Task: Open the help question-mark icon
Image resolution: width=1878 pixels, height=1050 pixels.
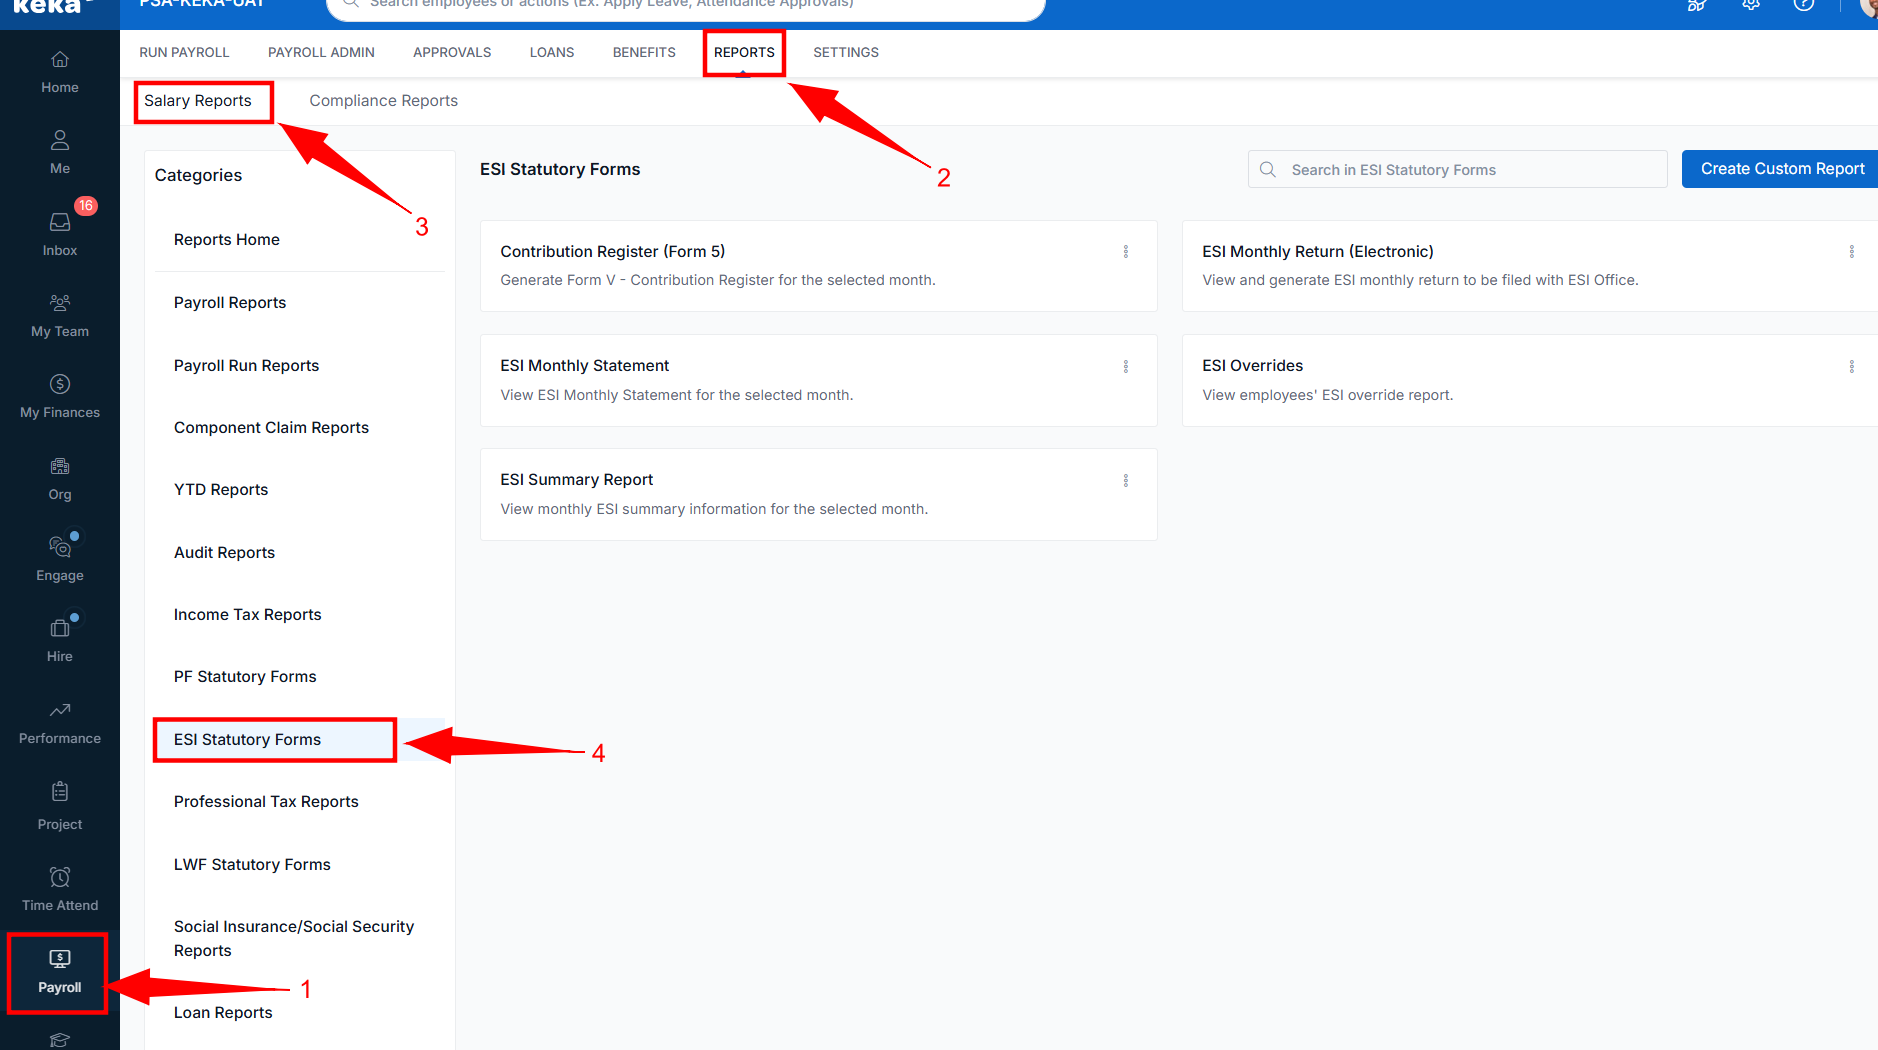Action: [x=1803, y=5]
